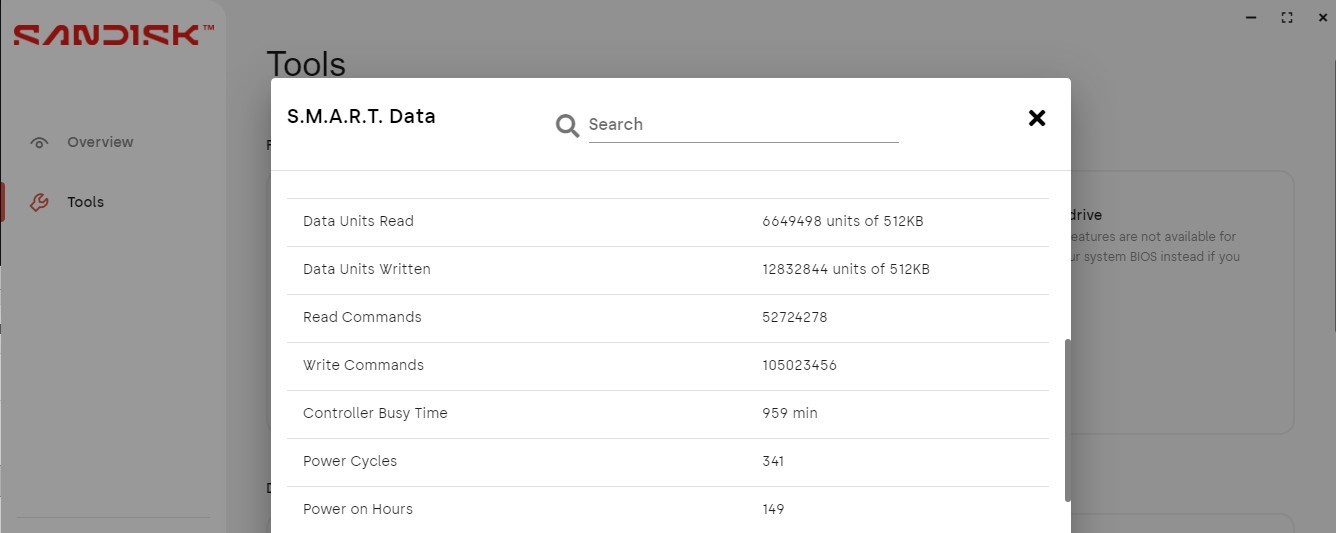
Task: Click the S.M.A.R.T. dialog scrollbar thumb
Action: coord(1068,420)
